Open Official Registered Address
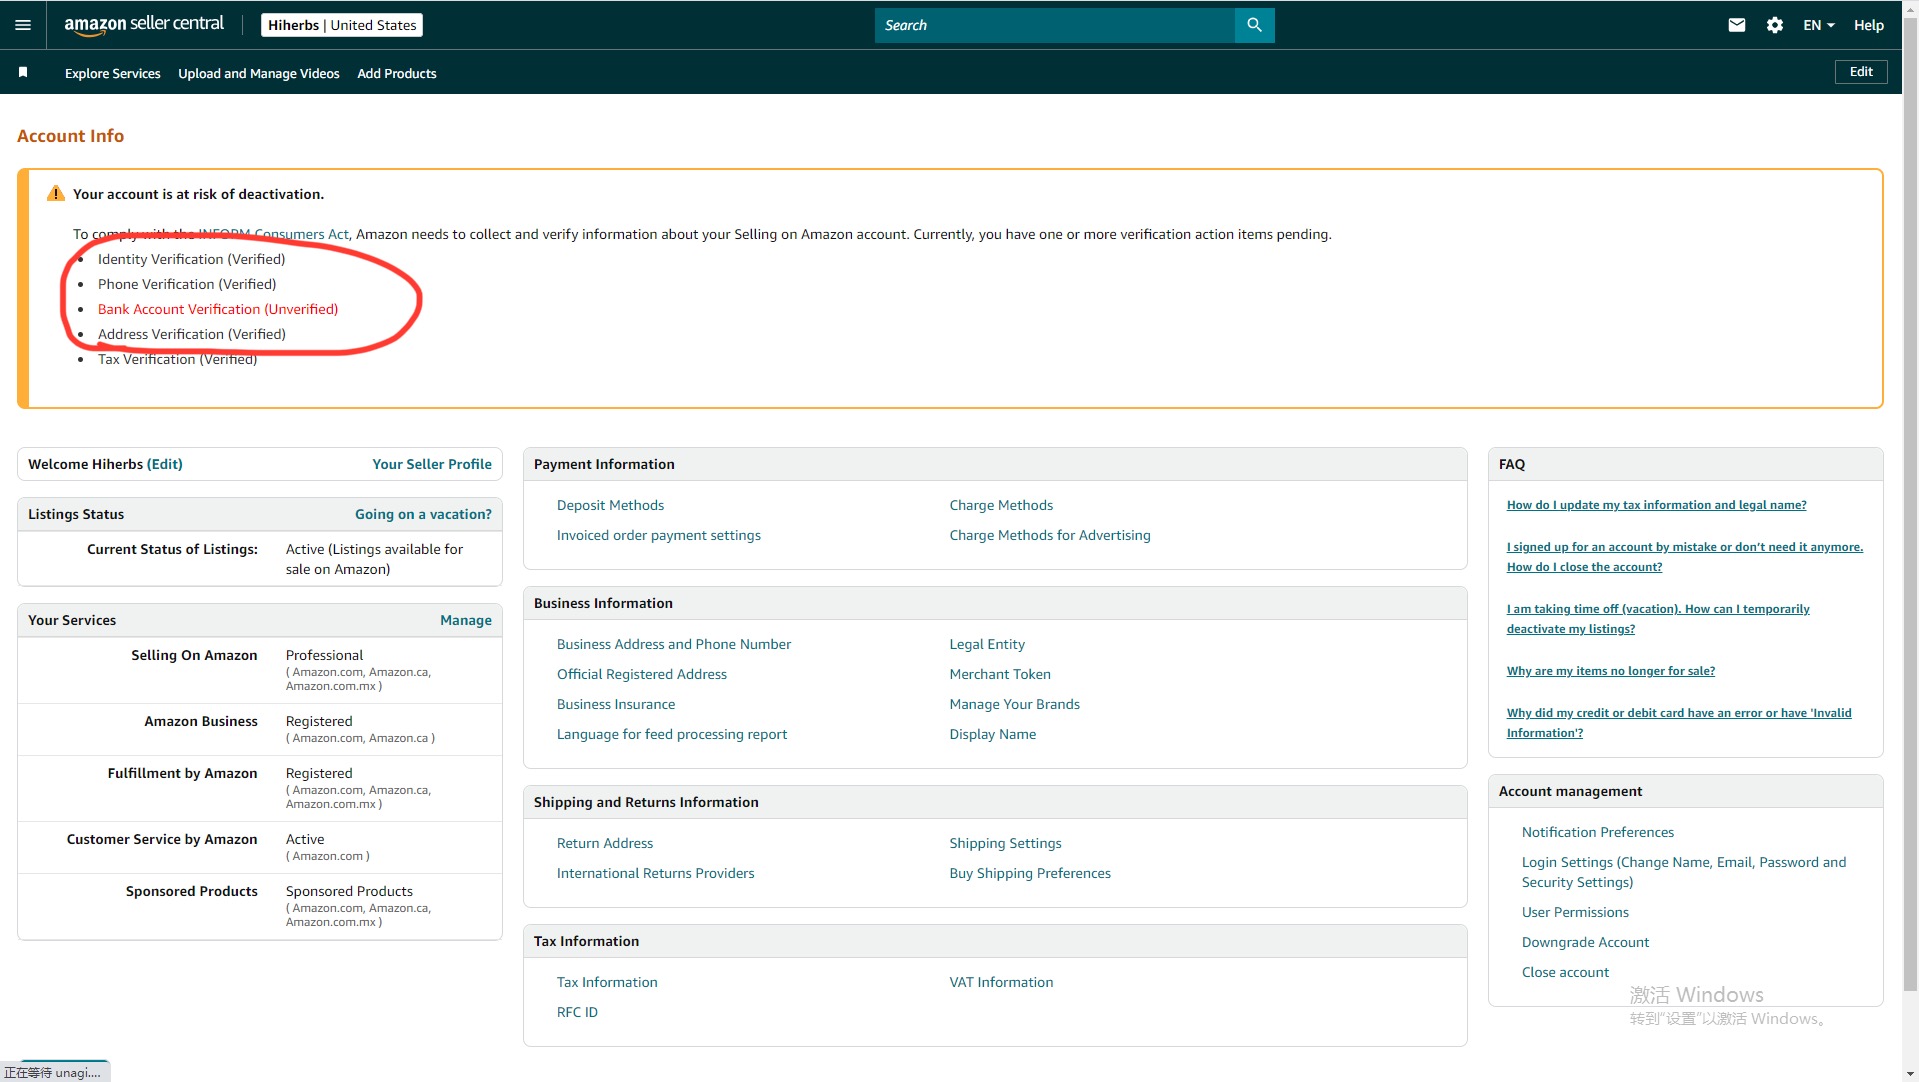Screen dimensions: 1919x1082 642,674
